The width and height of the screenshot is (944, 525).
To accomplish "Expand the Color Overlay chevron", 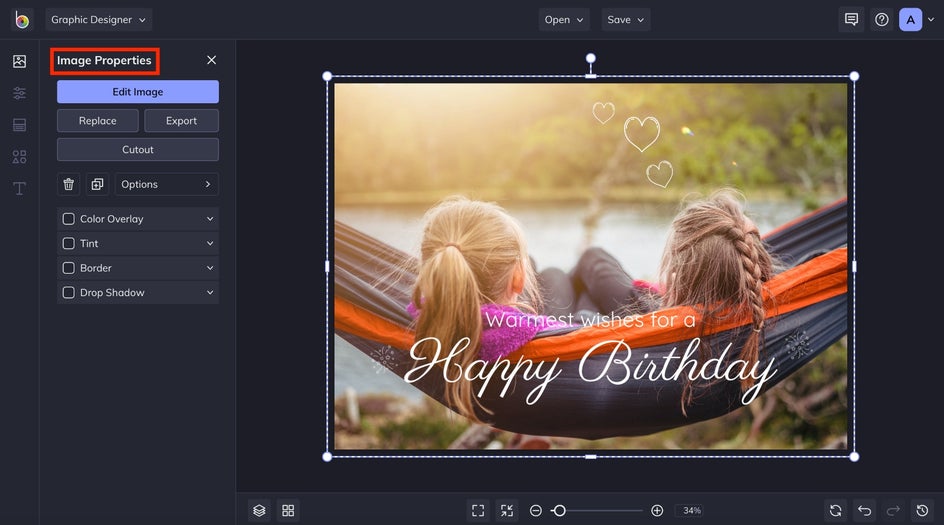I will [210, 219].
